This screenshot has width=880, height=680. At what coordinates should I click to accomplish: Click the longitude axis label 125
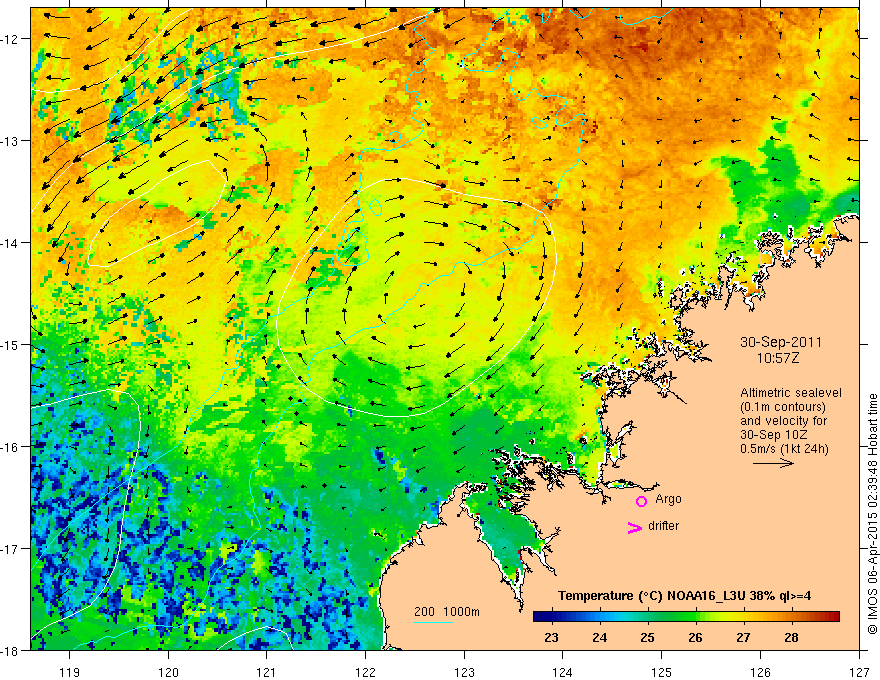pyautogui.click(x=662, y=672)
